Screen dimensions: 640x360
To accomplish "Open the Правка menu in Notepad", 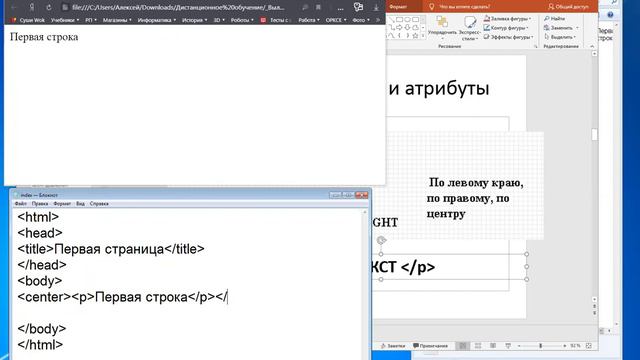I will 40,203.
